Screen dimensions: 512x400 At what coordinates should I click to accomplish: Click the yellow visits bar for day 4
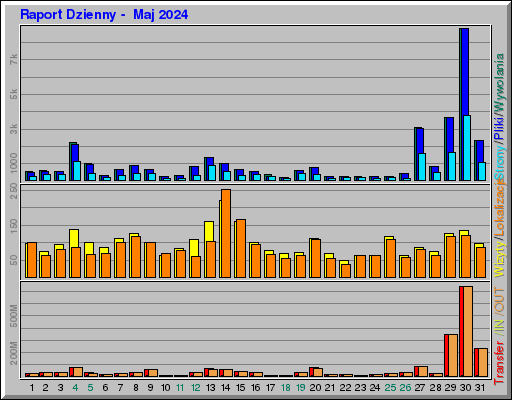pyautogui.click(x=74, y=238)
